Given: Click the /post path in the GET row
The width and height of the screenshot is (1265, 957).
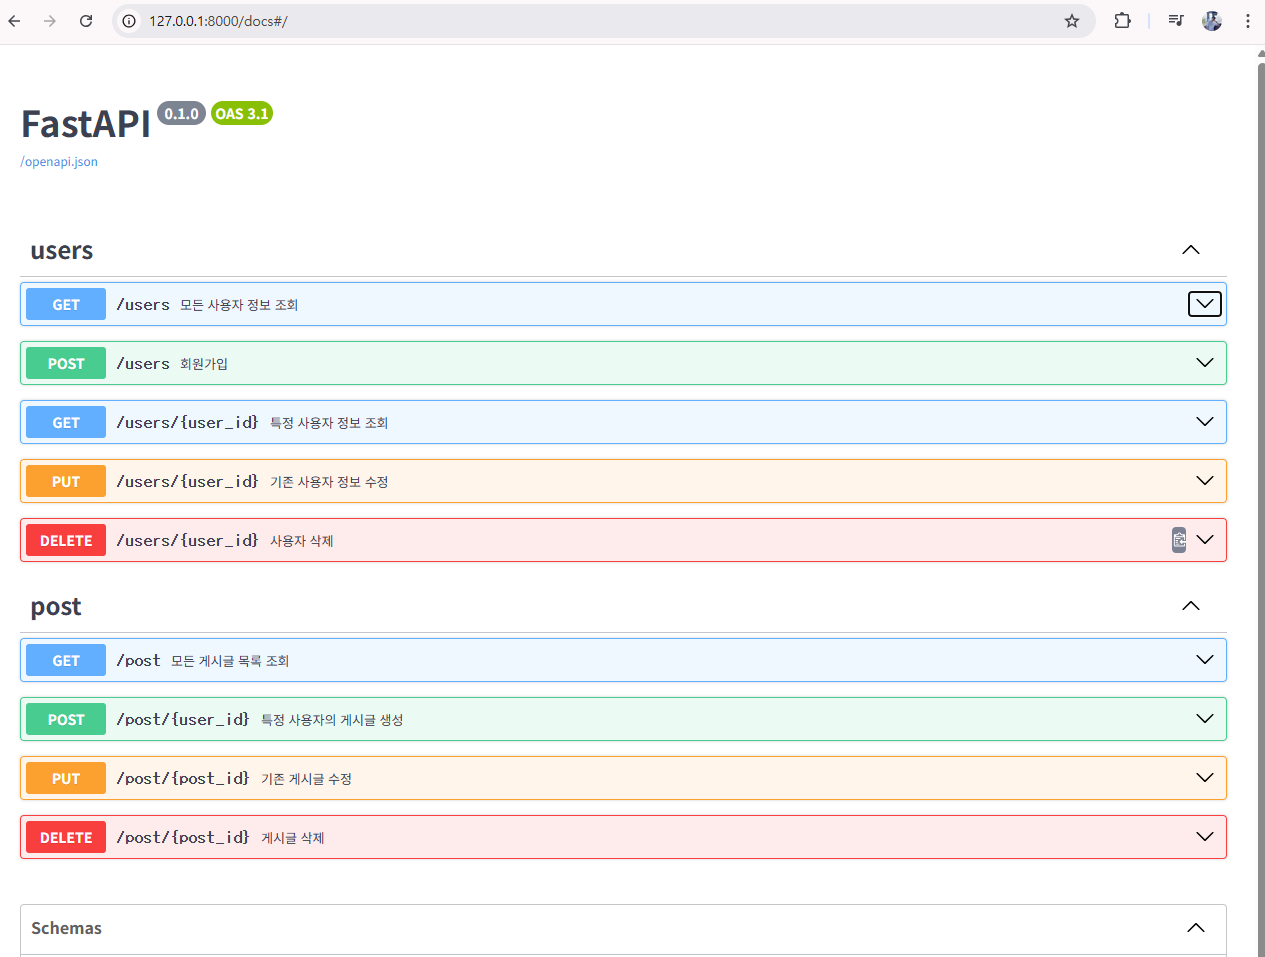Looking at the screenshot, I should 138,660.
